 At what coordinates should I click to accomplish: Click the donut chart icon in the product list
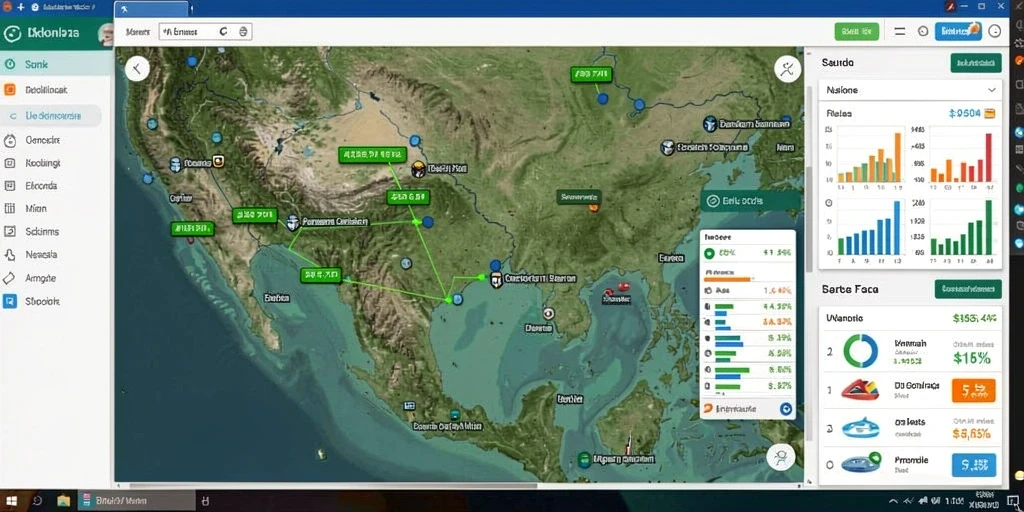pyautogui.click(x=861, y=351)
